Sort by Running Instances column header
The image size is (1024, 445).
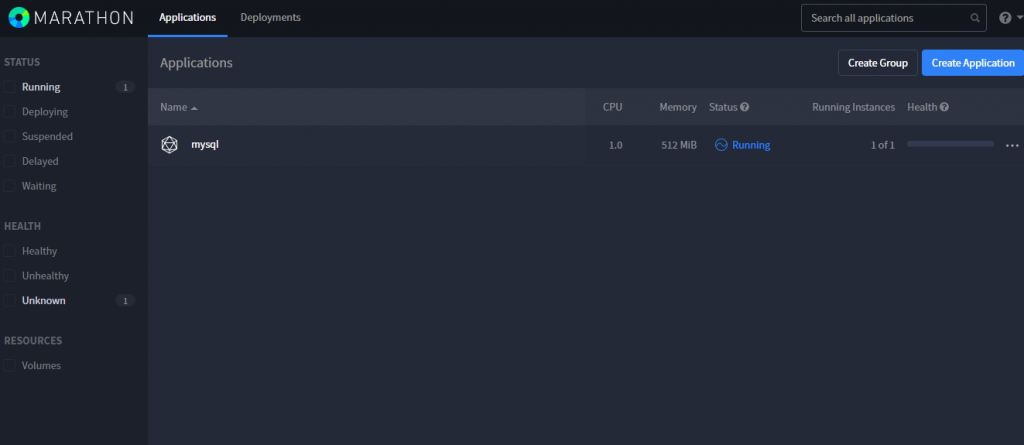point(854,107)
